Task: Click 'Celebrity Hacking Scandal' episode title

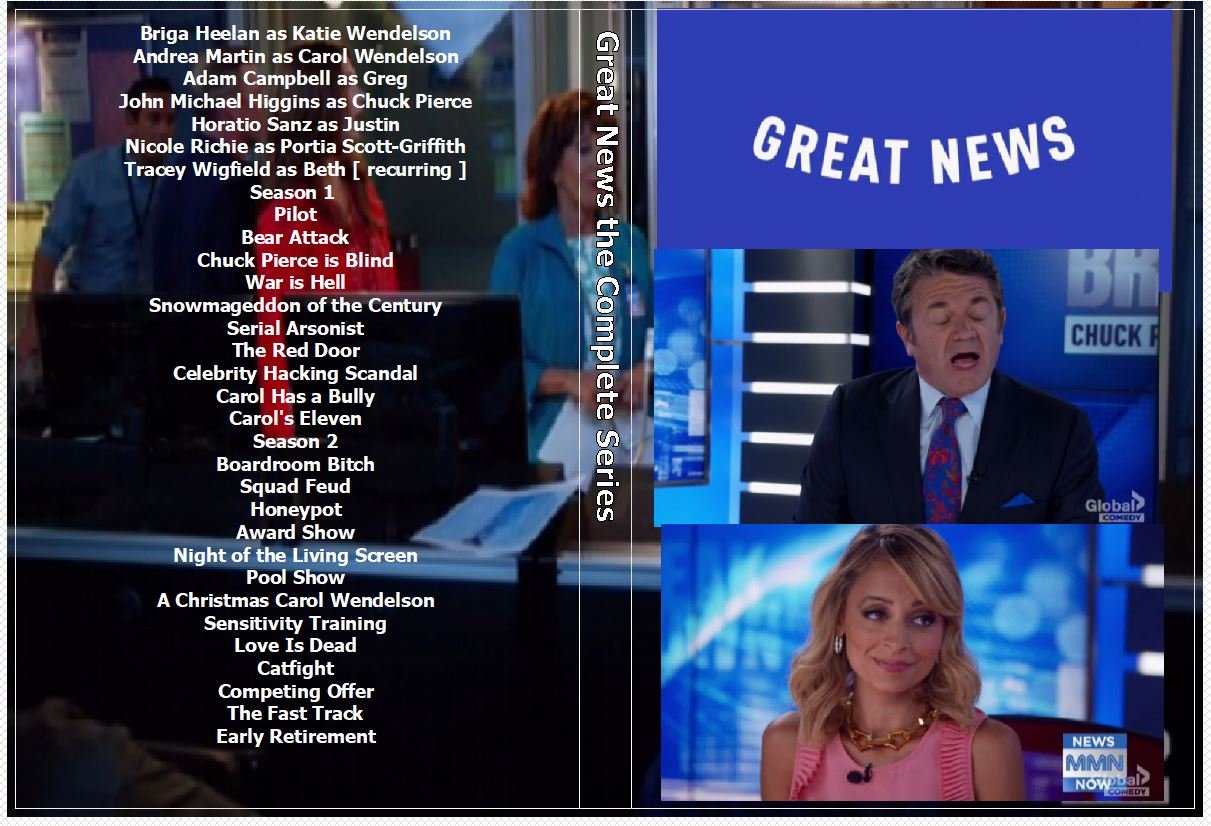Action: coord(295,374)
